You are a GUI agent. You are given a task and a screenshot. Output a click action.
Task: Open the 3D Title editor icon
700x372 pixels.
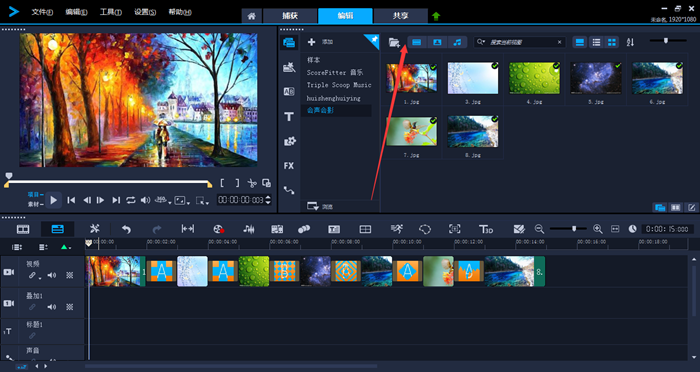point(486,229)
